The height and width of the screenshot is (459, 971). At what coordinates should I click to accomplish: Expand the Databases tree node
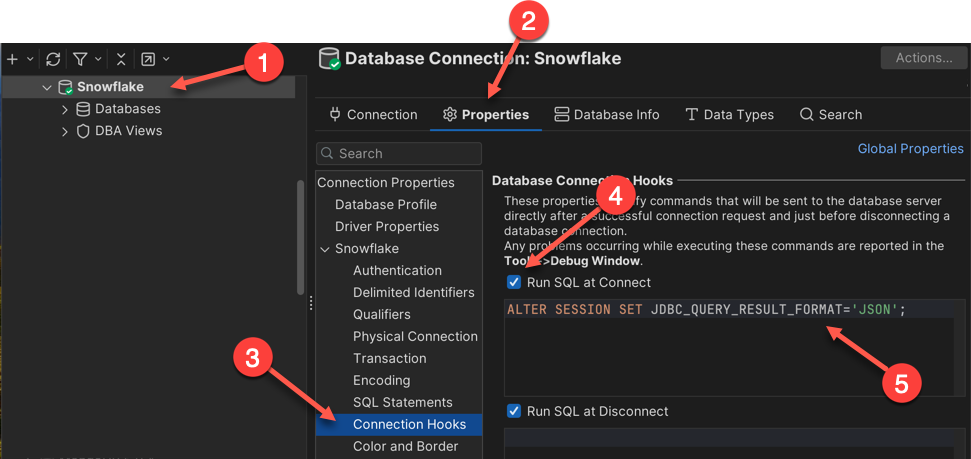point(65,110)
